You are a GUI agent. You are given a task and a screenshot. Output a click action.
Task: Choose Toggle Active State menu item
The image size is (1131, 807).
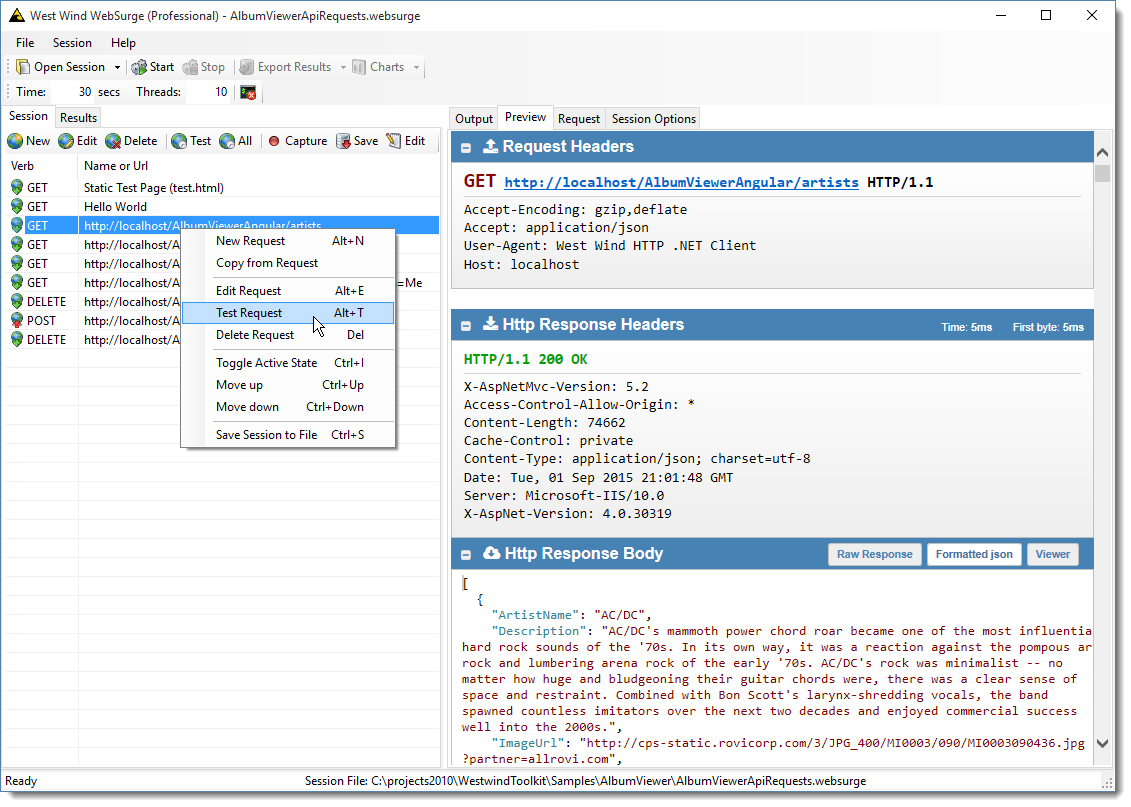(x=288, y=363)
